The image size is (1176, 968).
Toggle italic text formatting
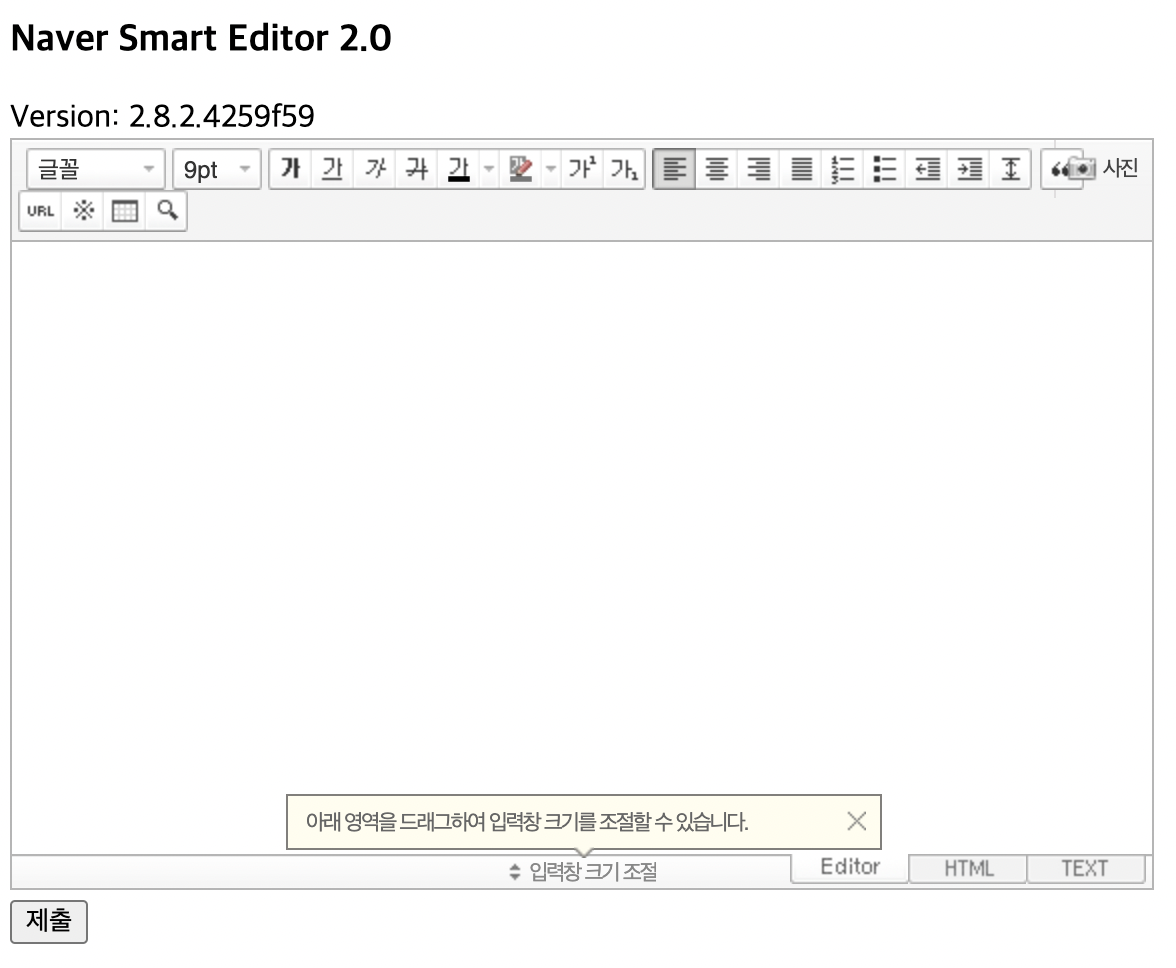[374, 169]
